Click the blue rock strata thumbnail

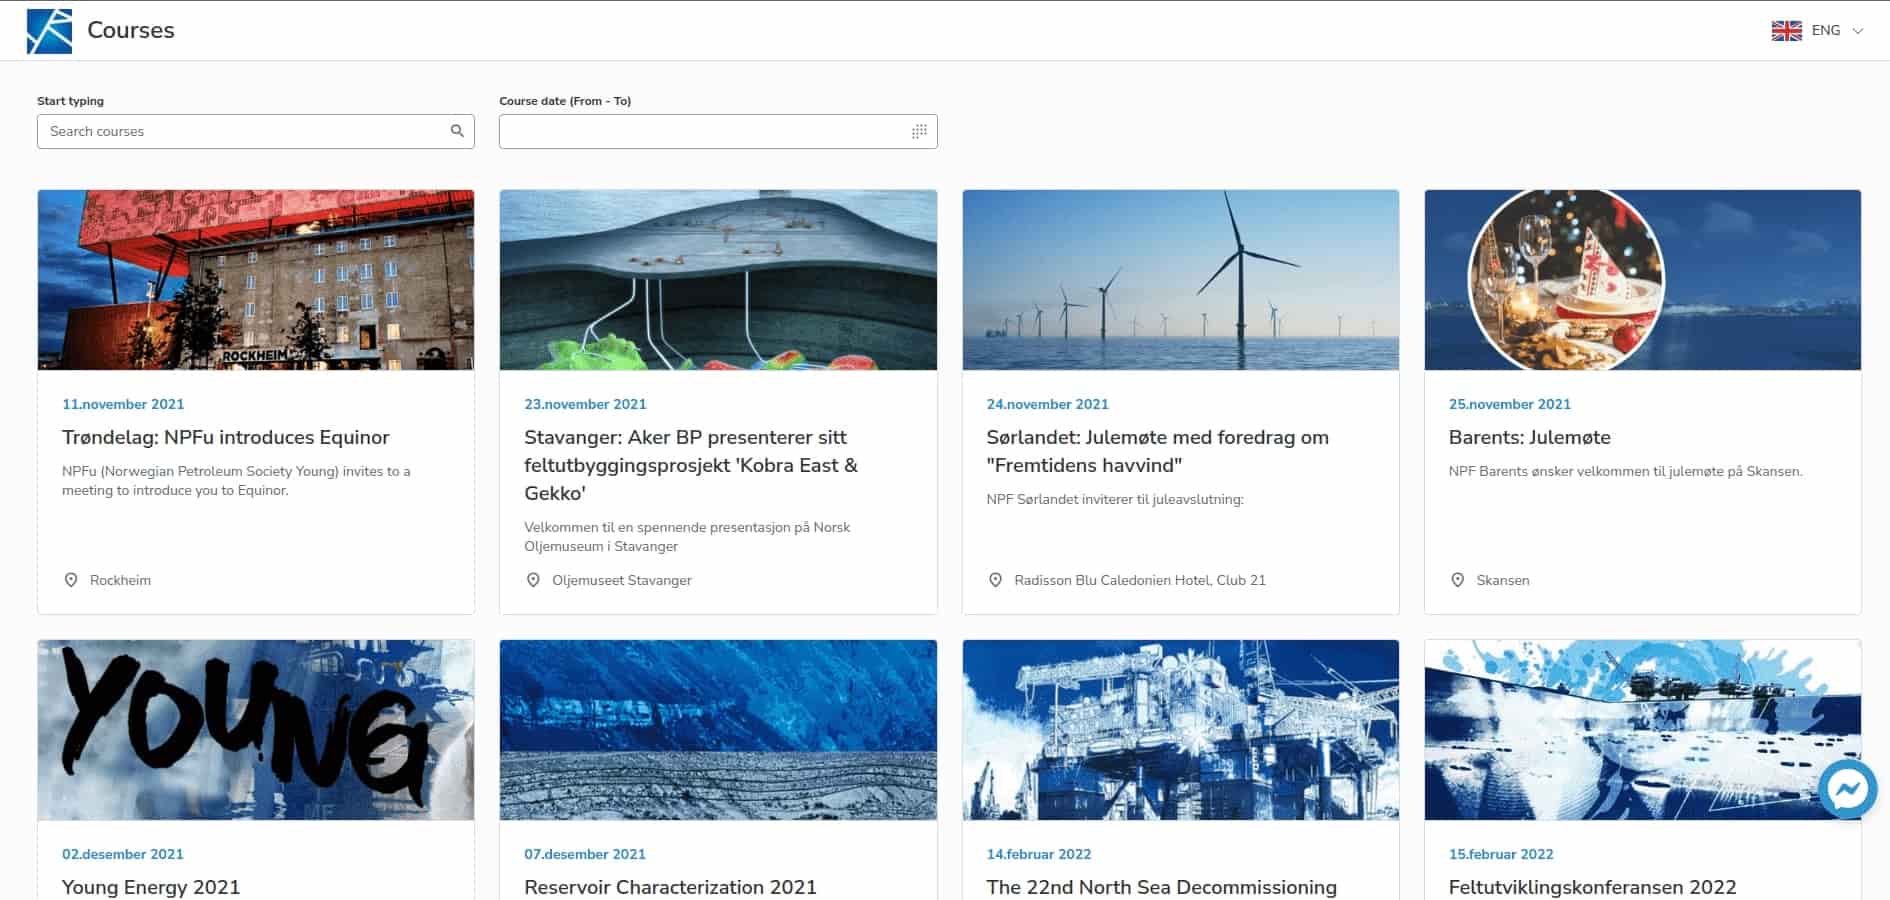(x=718, y=730)
